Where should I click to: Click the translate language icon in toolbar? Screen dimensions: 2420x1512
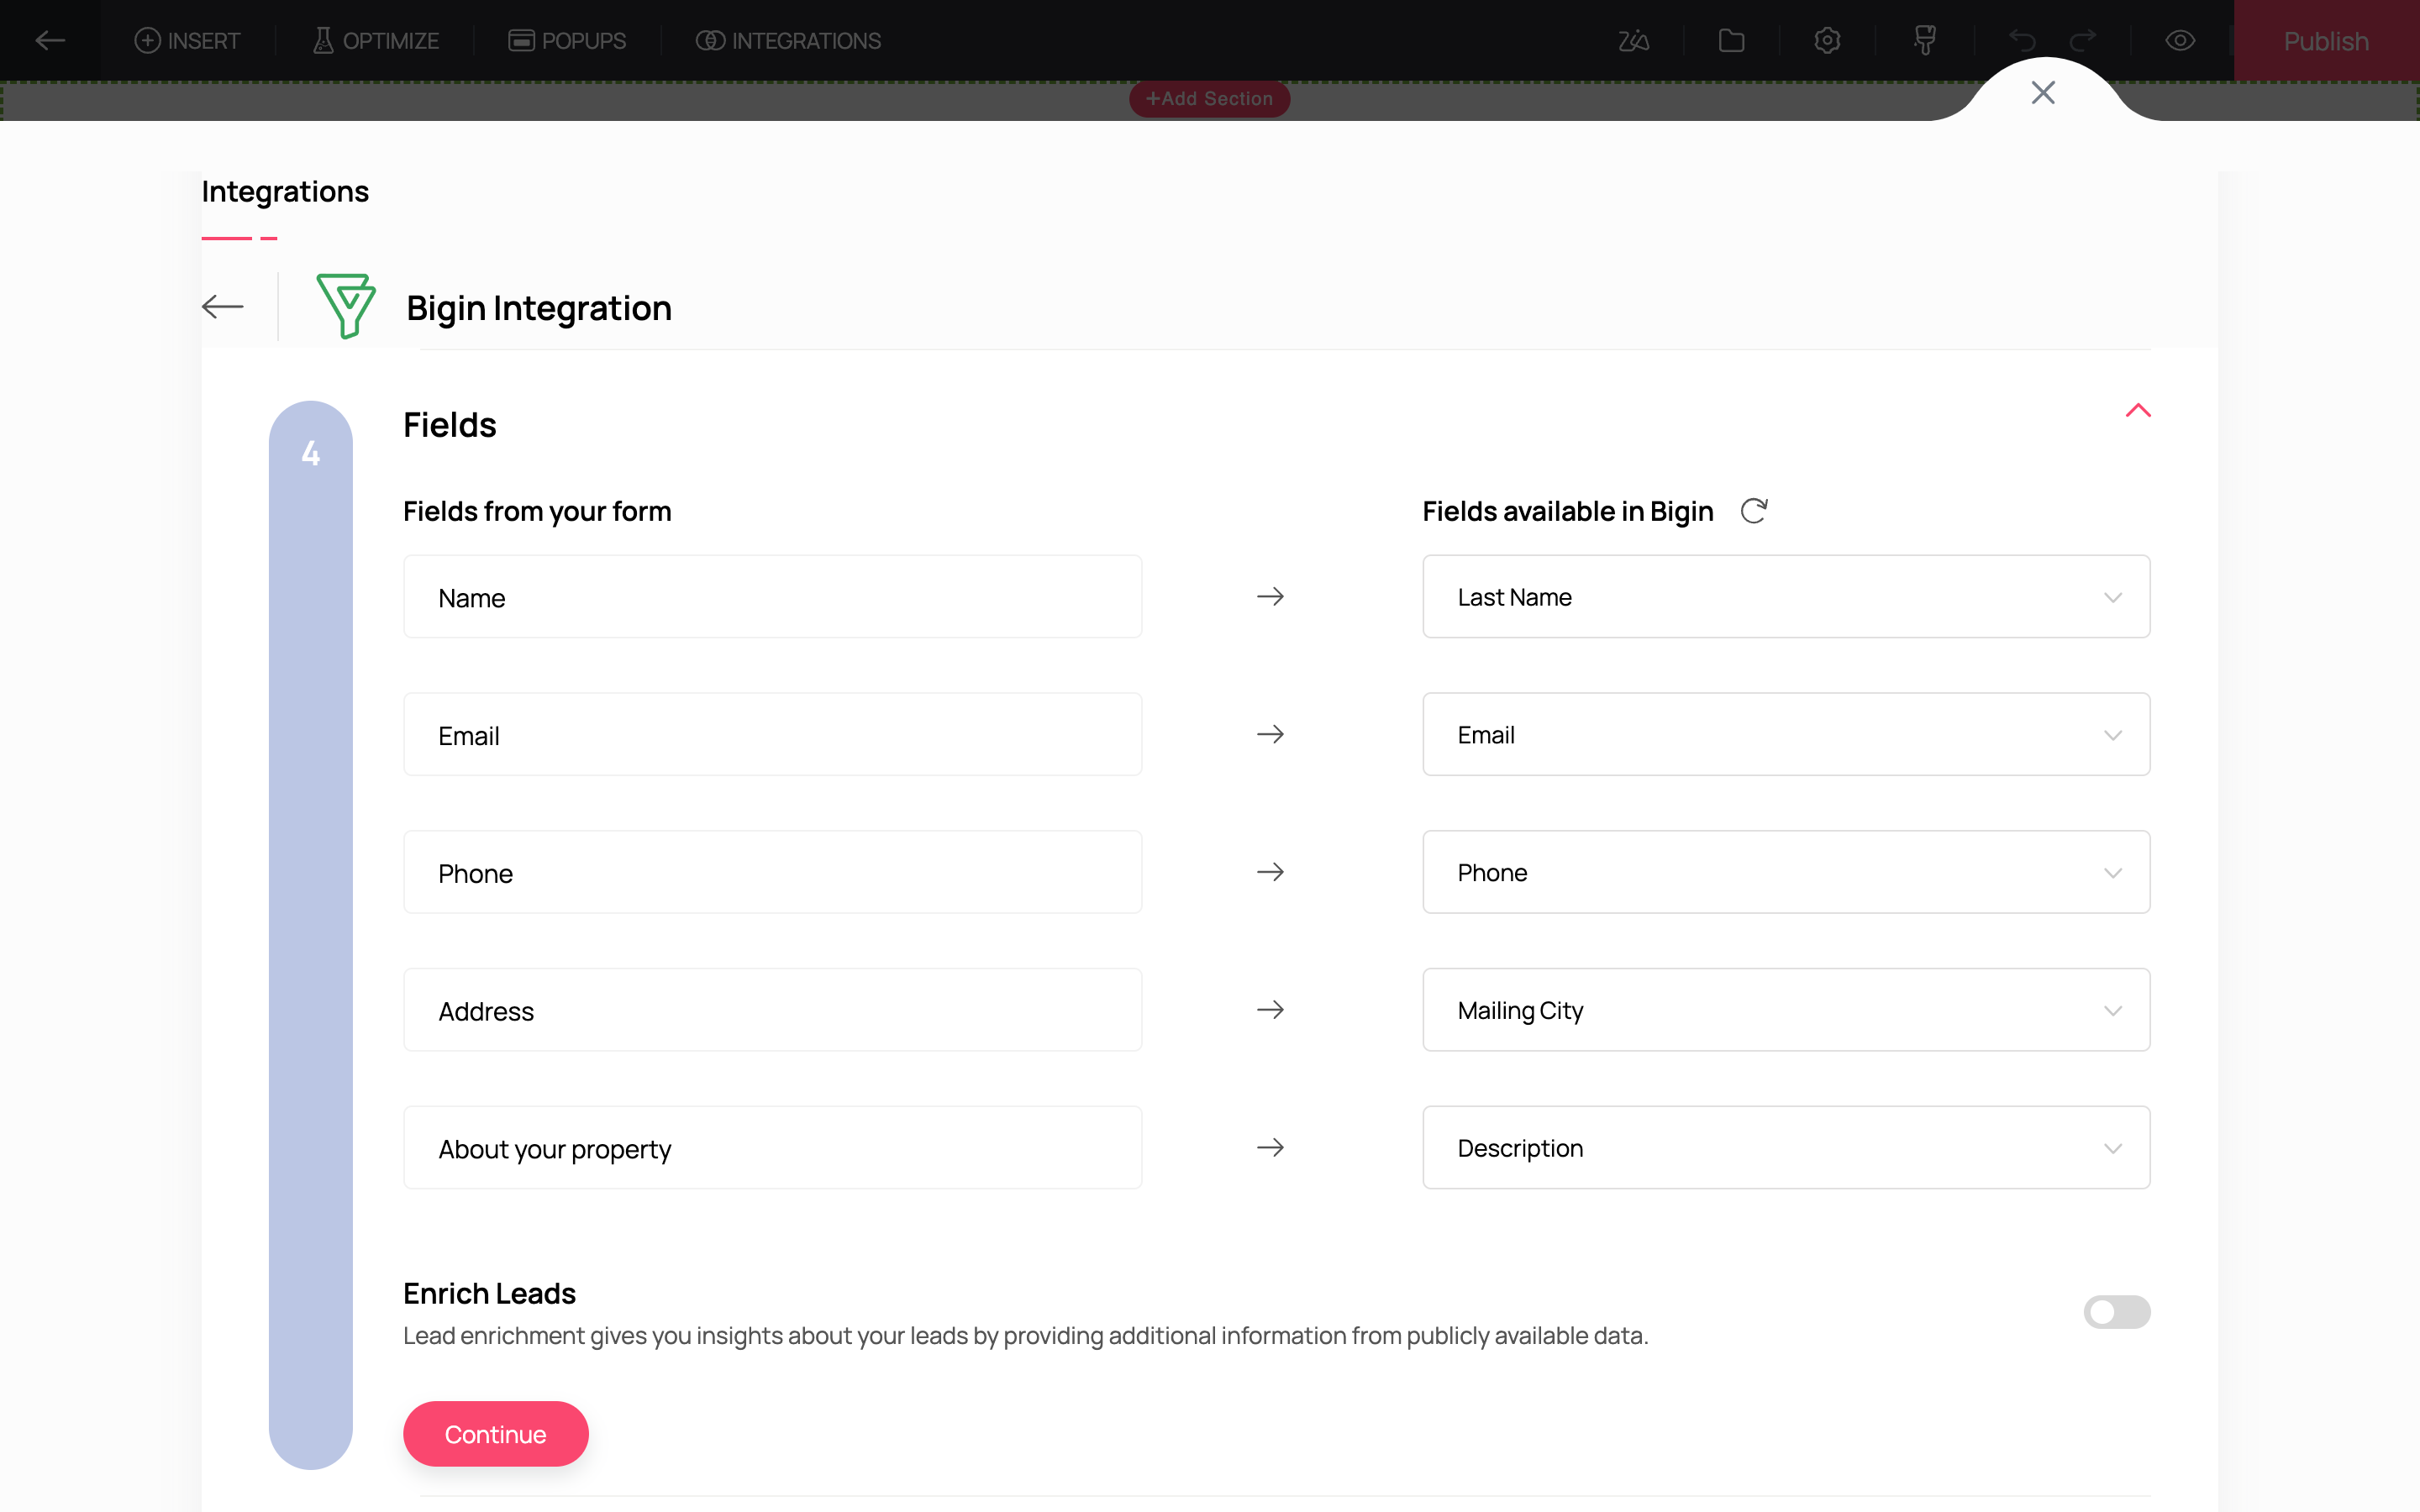[1633, 41]
